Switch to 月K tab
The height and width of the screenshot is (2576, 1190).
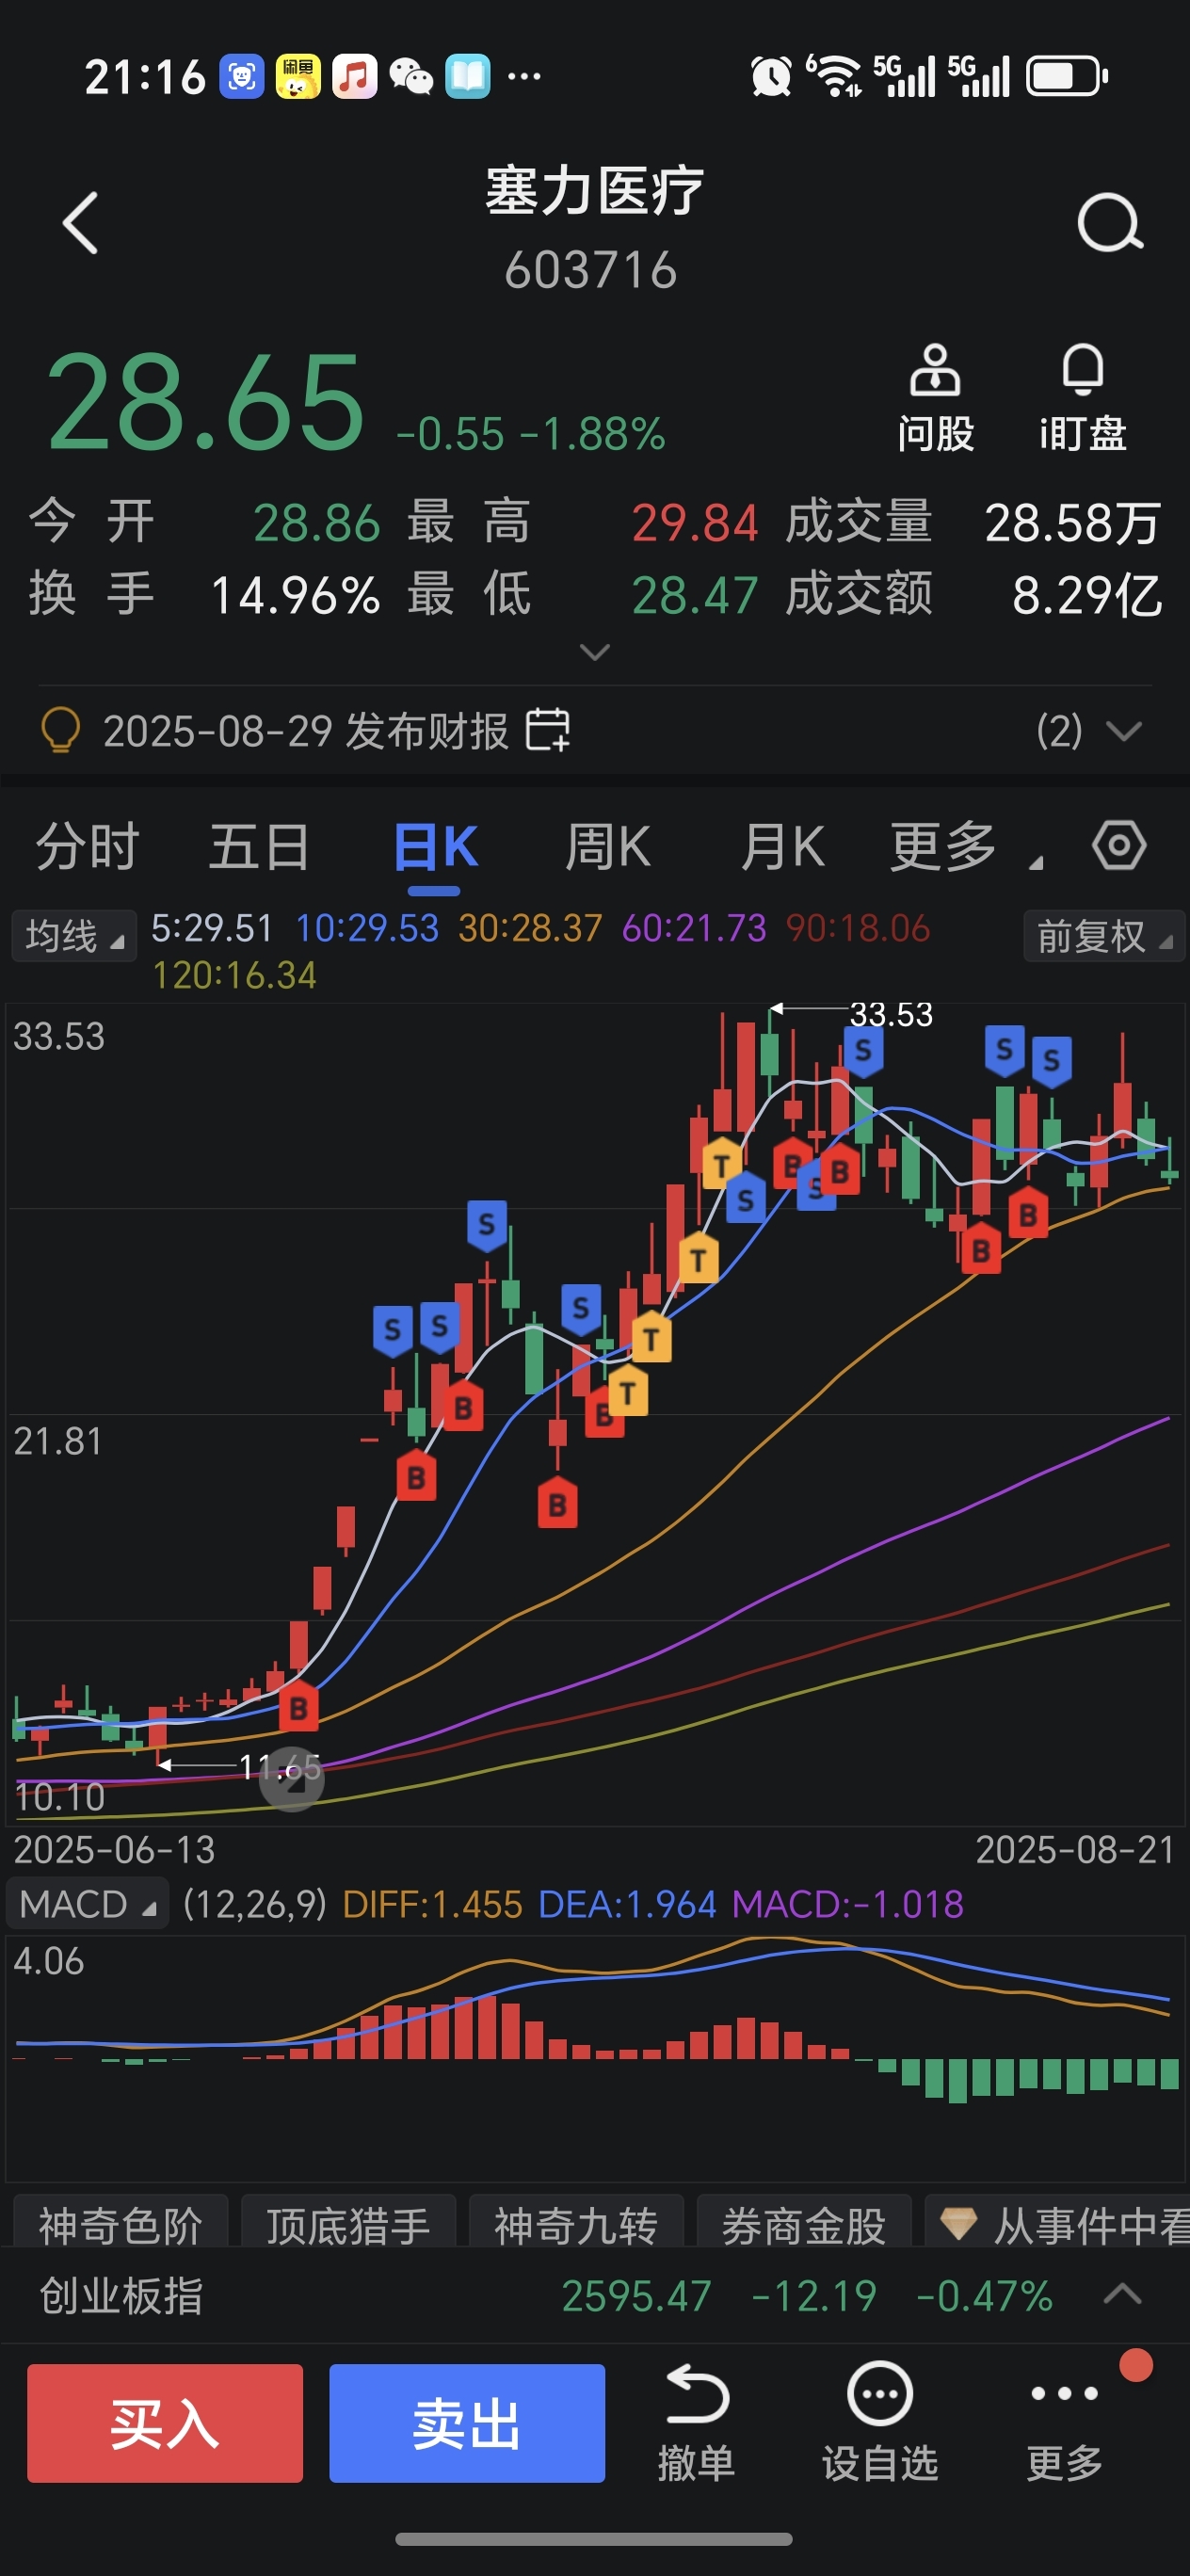(x=782, y=846)
